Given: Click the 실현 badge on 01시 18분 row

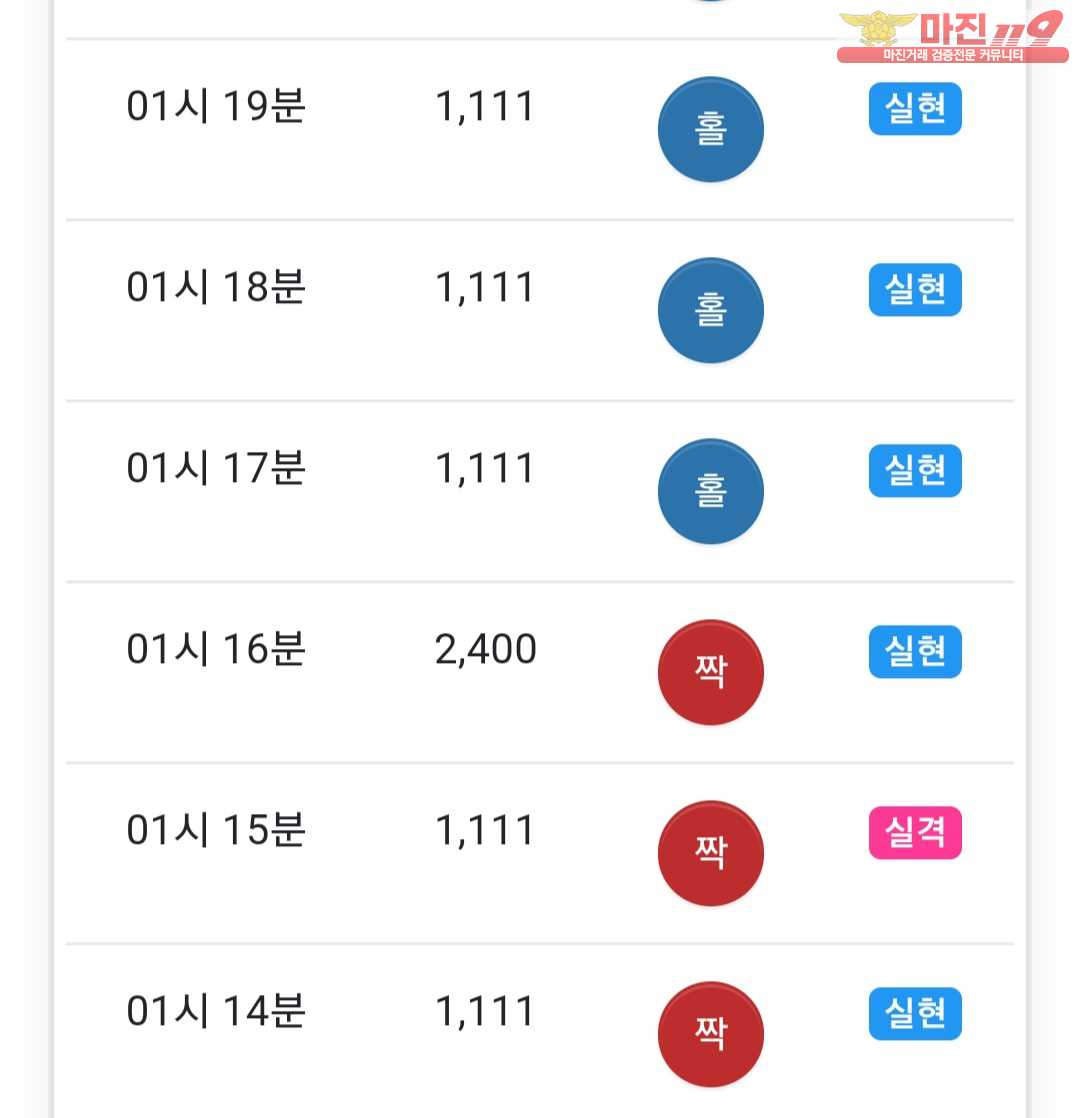Looking at the screenshot, I should point(915,290).
